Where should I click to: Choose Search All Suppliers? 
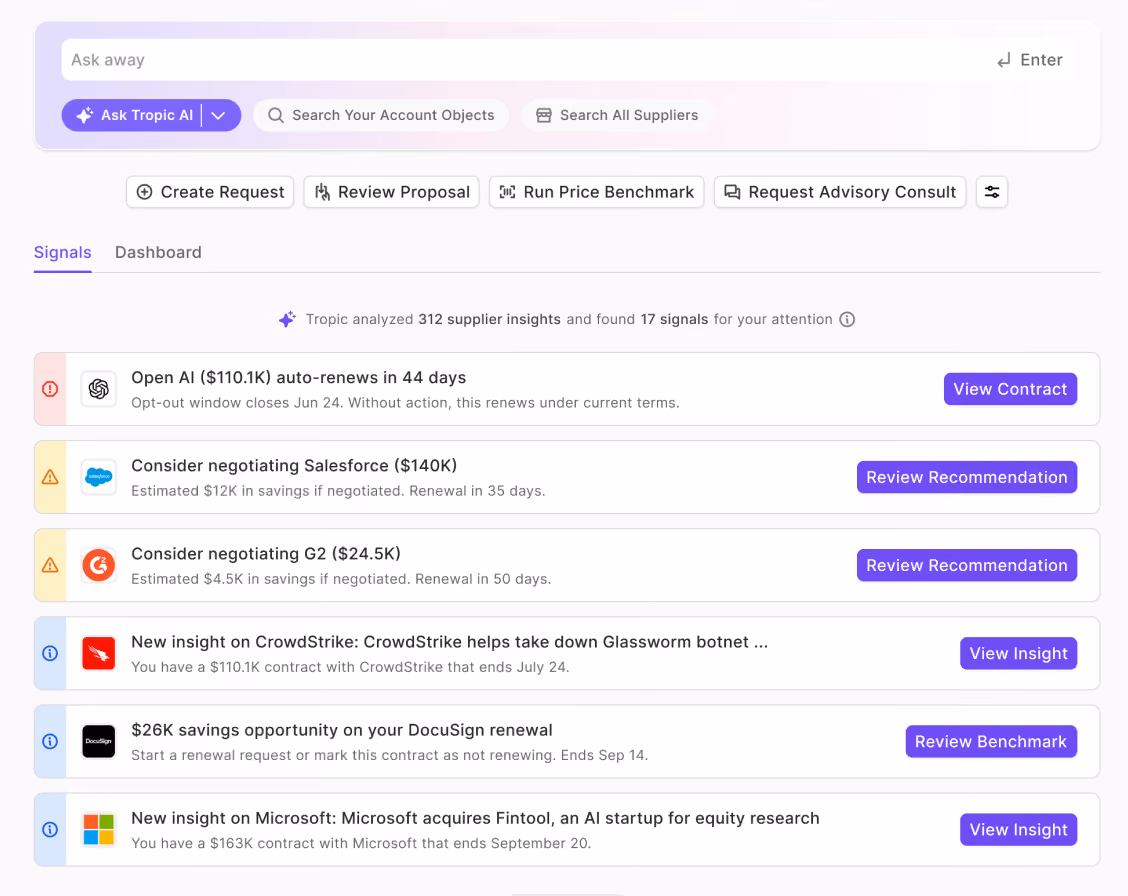617,115
